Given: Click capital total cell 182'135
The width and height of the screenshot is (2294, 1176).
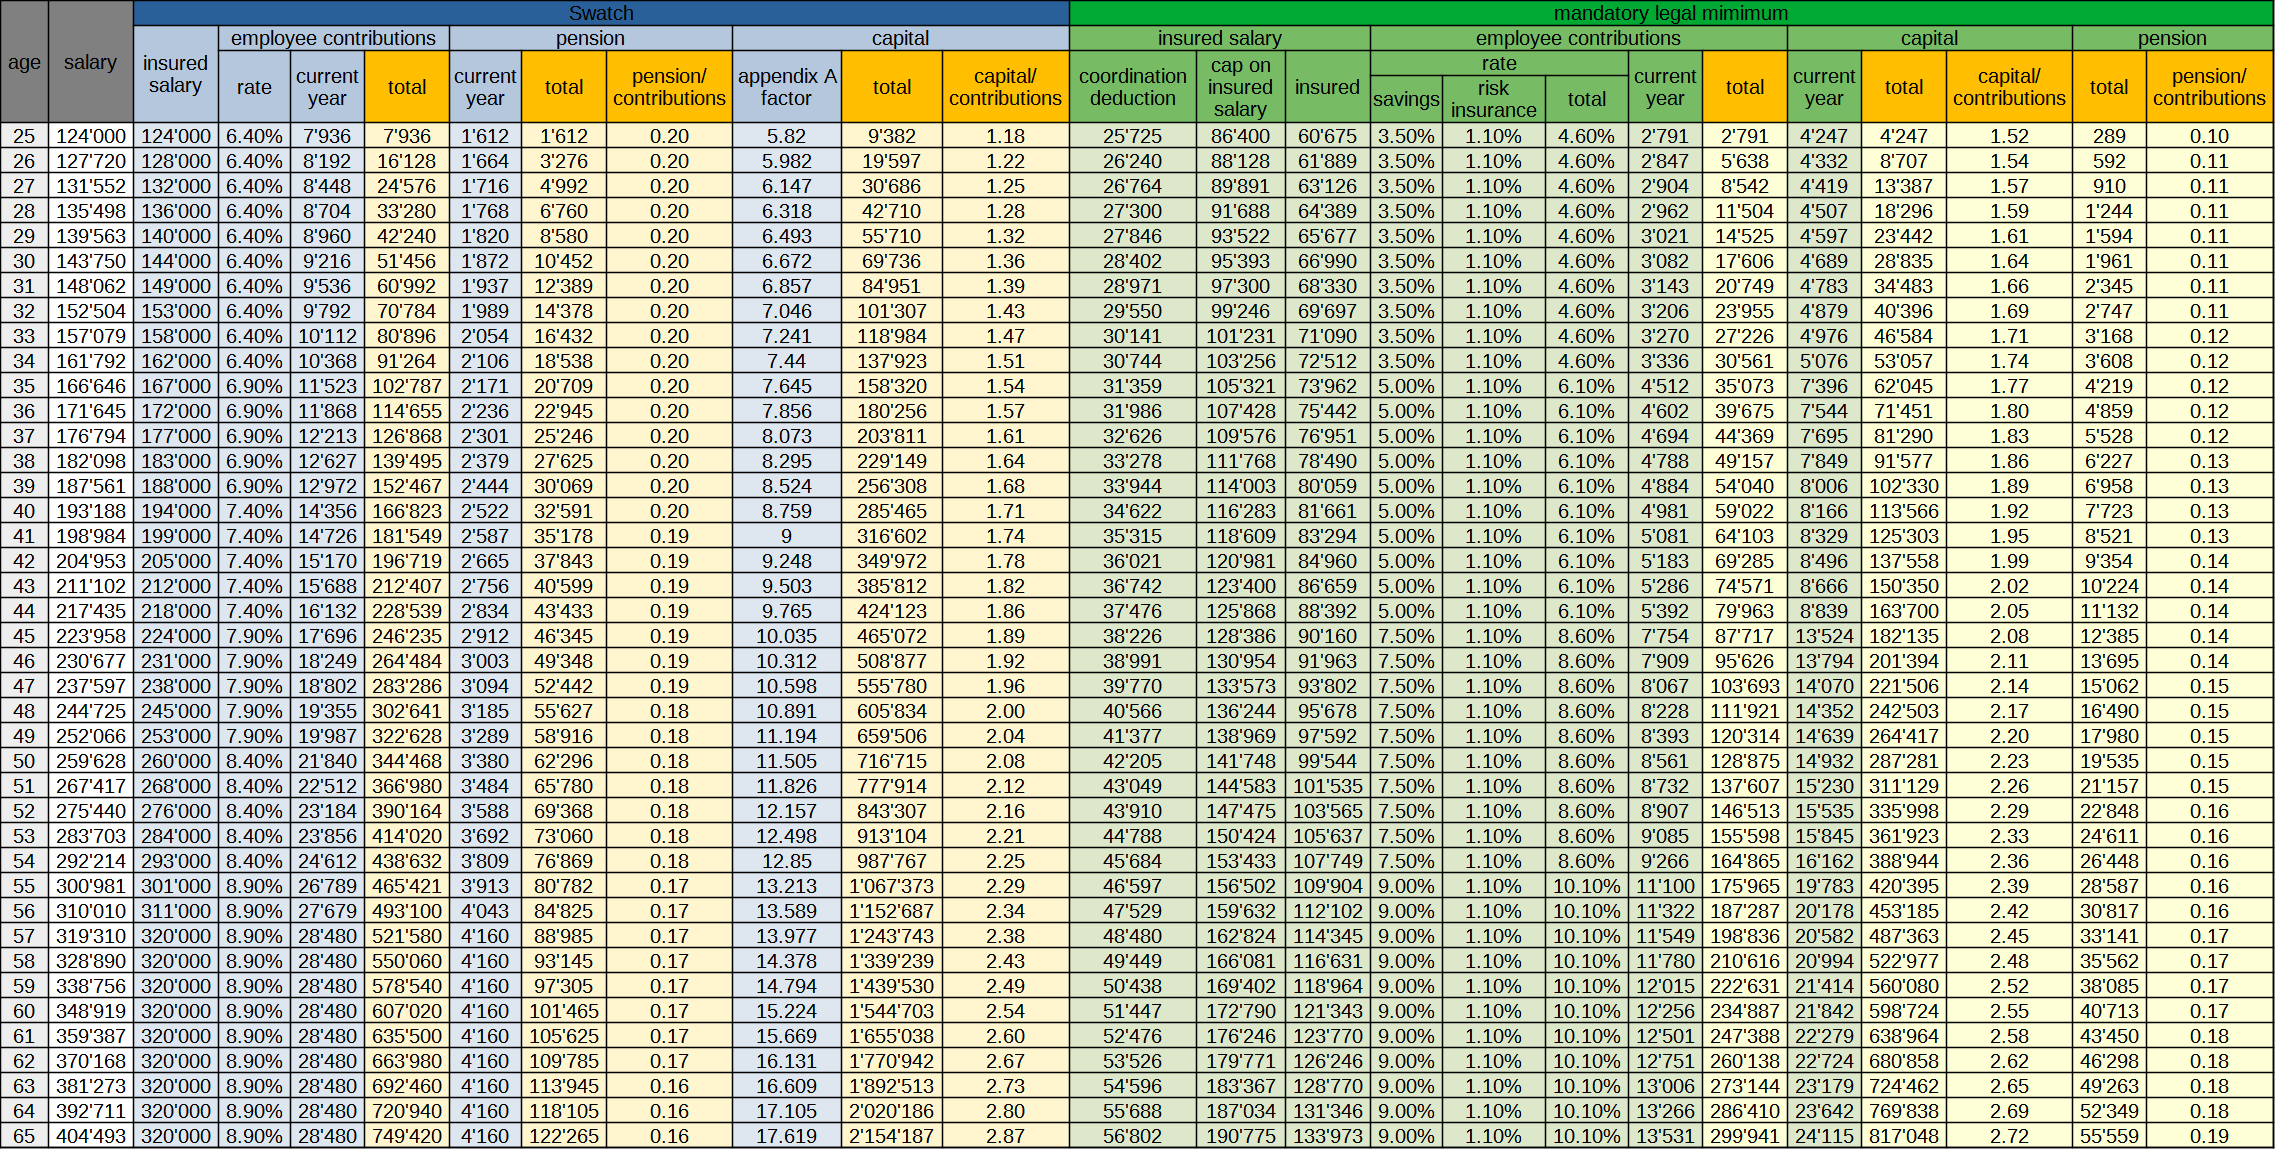Looking at the screenshot, I should pyautogui.click(x=1904, y=636).
